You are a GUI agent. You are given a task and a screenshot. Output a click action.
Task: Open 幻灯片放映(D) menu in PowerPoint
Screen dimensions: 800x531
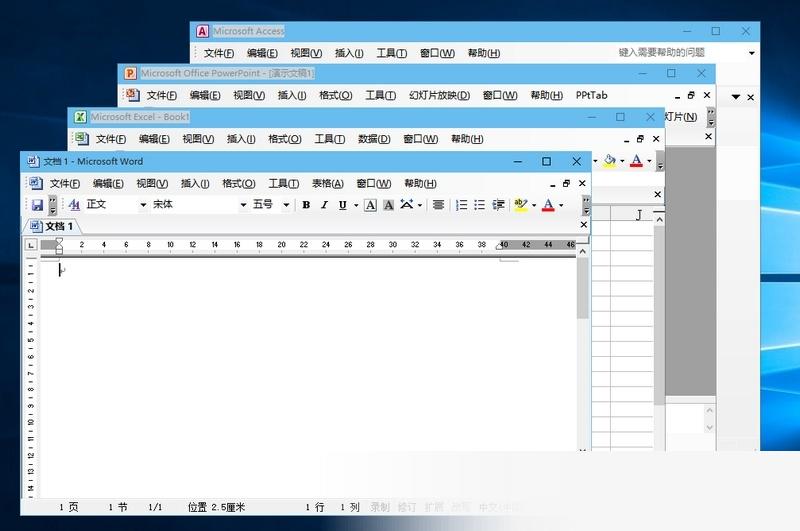click(439, 95)
